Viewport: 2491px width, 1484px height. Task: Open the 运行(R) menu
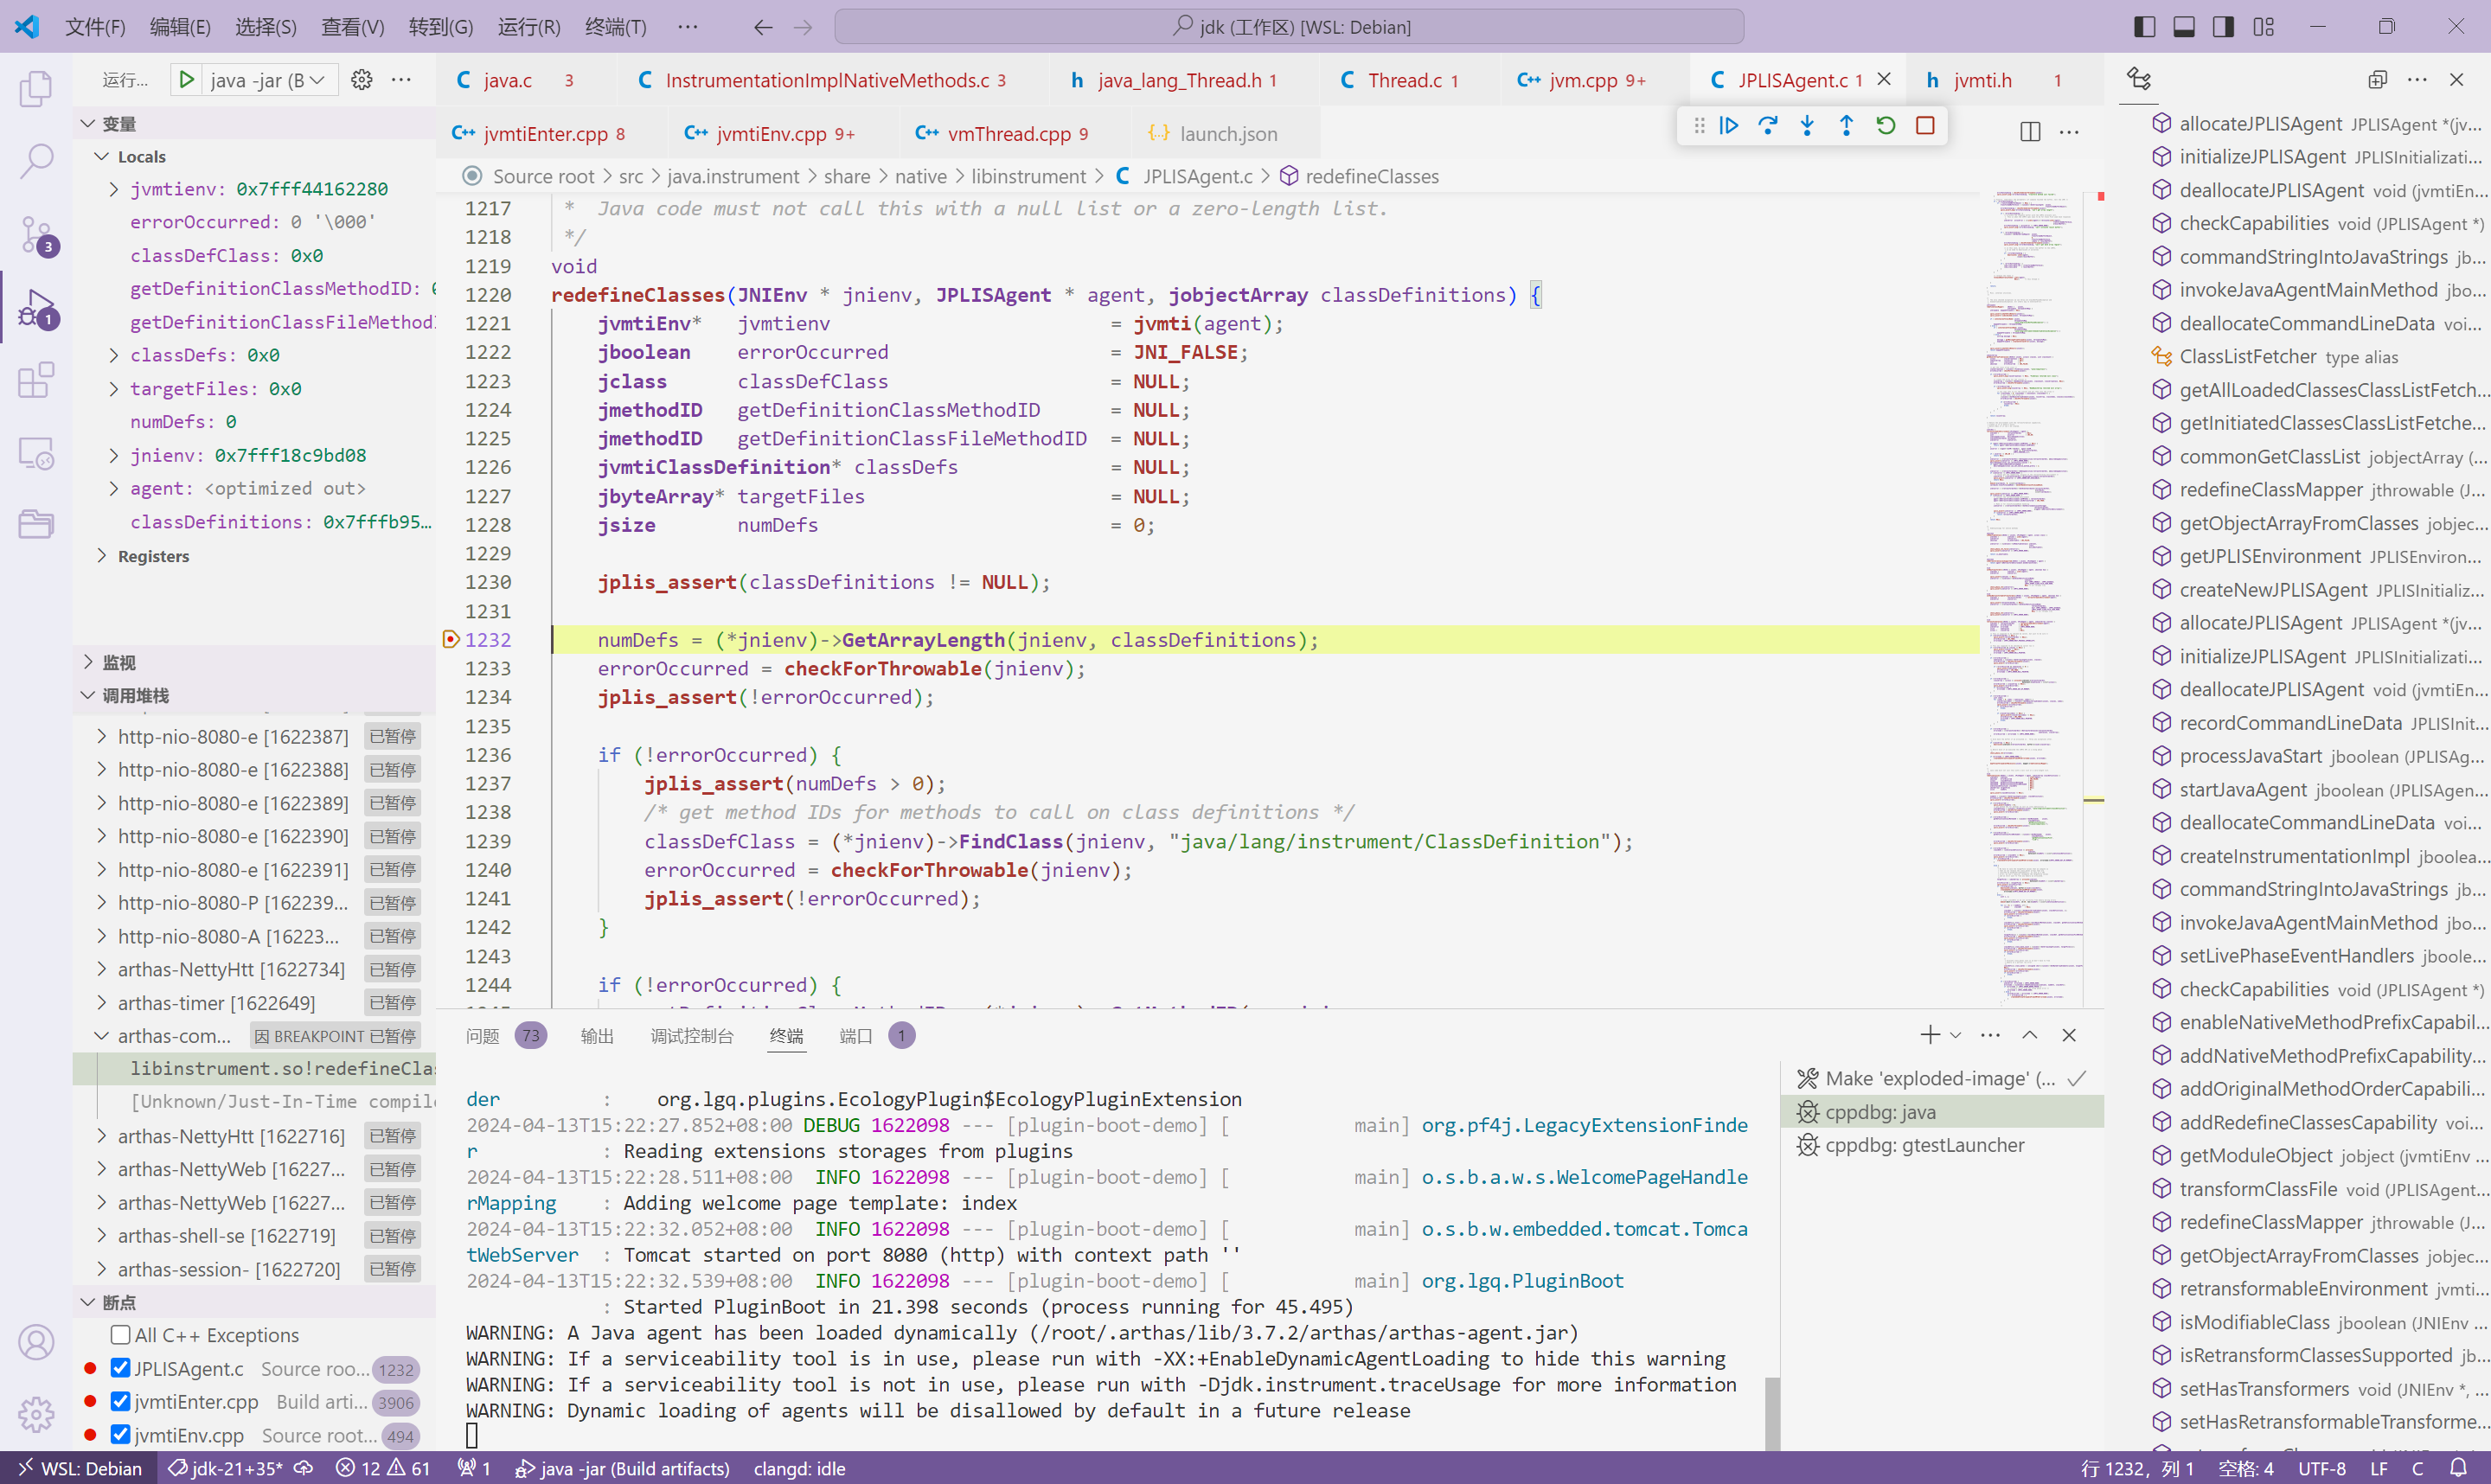click(x=529, y=27)
